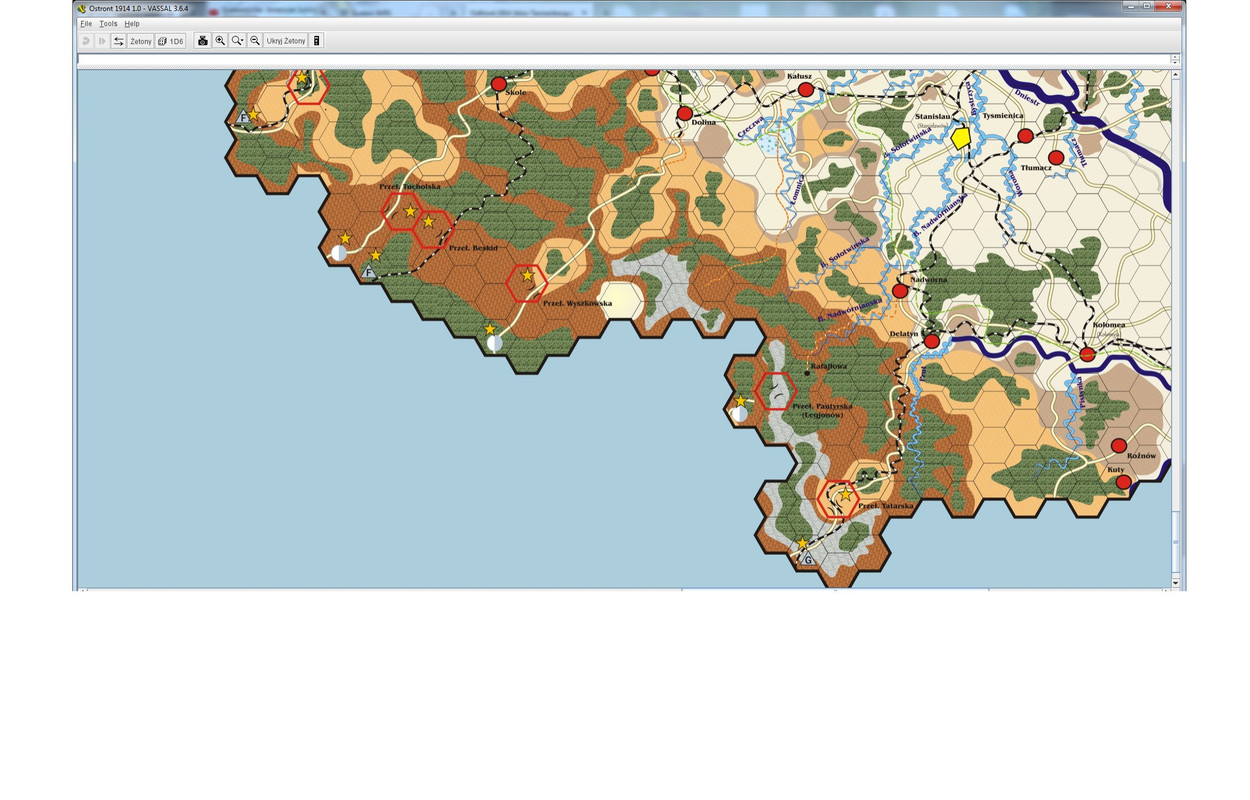Click the map vertical scrollbar up arrow
Image resolution: width=1250 pixels, height=800 pixels.
[1175, 74]
